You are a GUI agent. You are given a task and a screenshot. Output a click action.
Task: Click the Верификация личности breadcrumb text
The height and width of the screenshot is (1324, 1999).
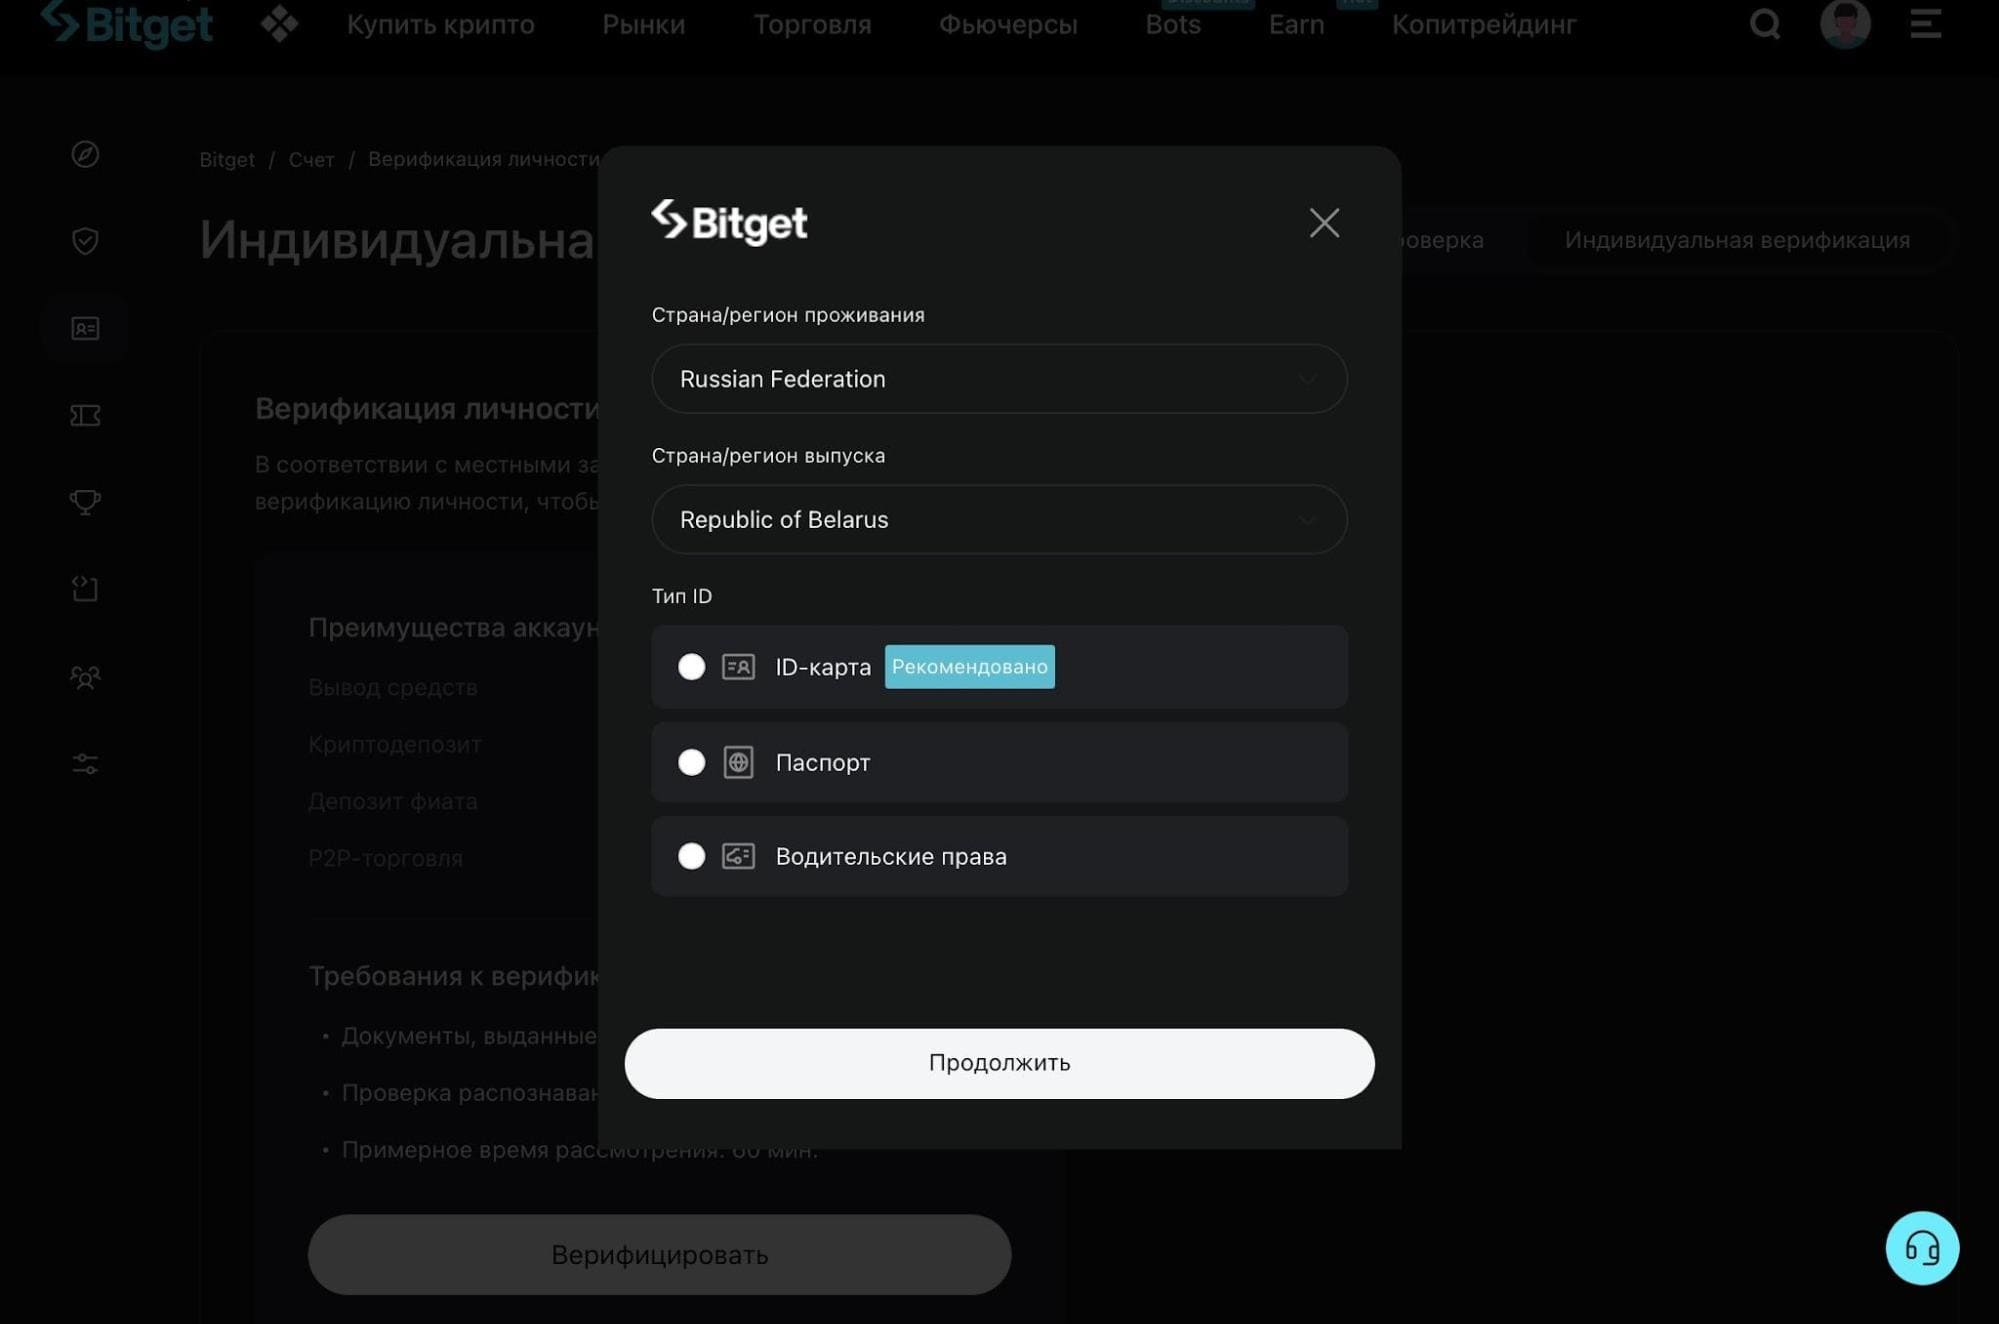pos(483,159)
